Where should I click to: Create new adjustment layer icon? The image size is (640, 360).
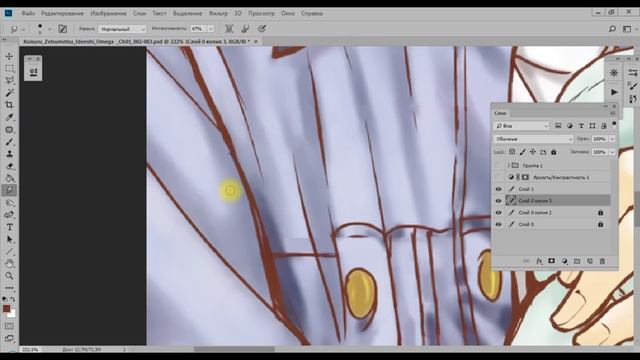coord(564,261)
